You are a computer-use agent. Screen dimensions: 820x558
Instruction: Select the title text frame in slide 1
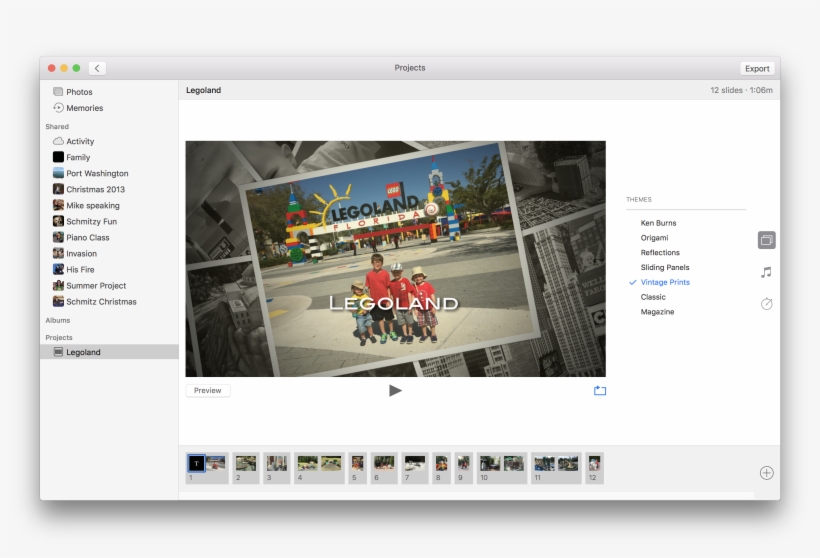click(x=197, y=463)
